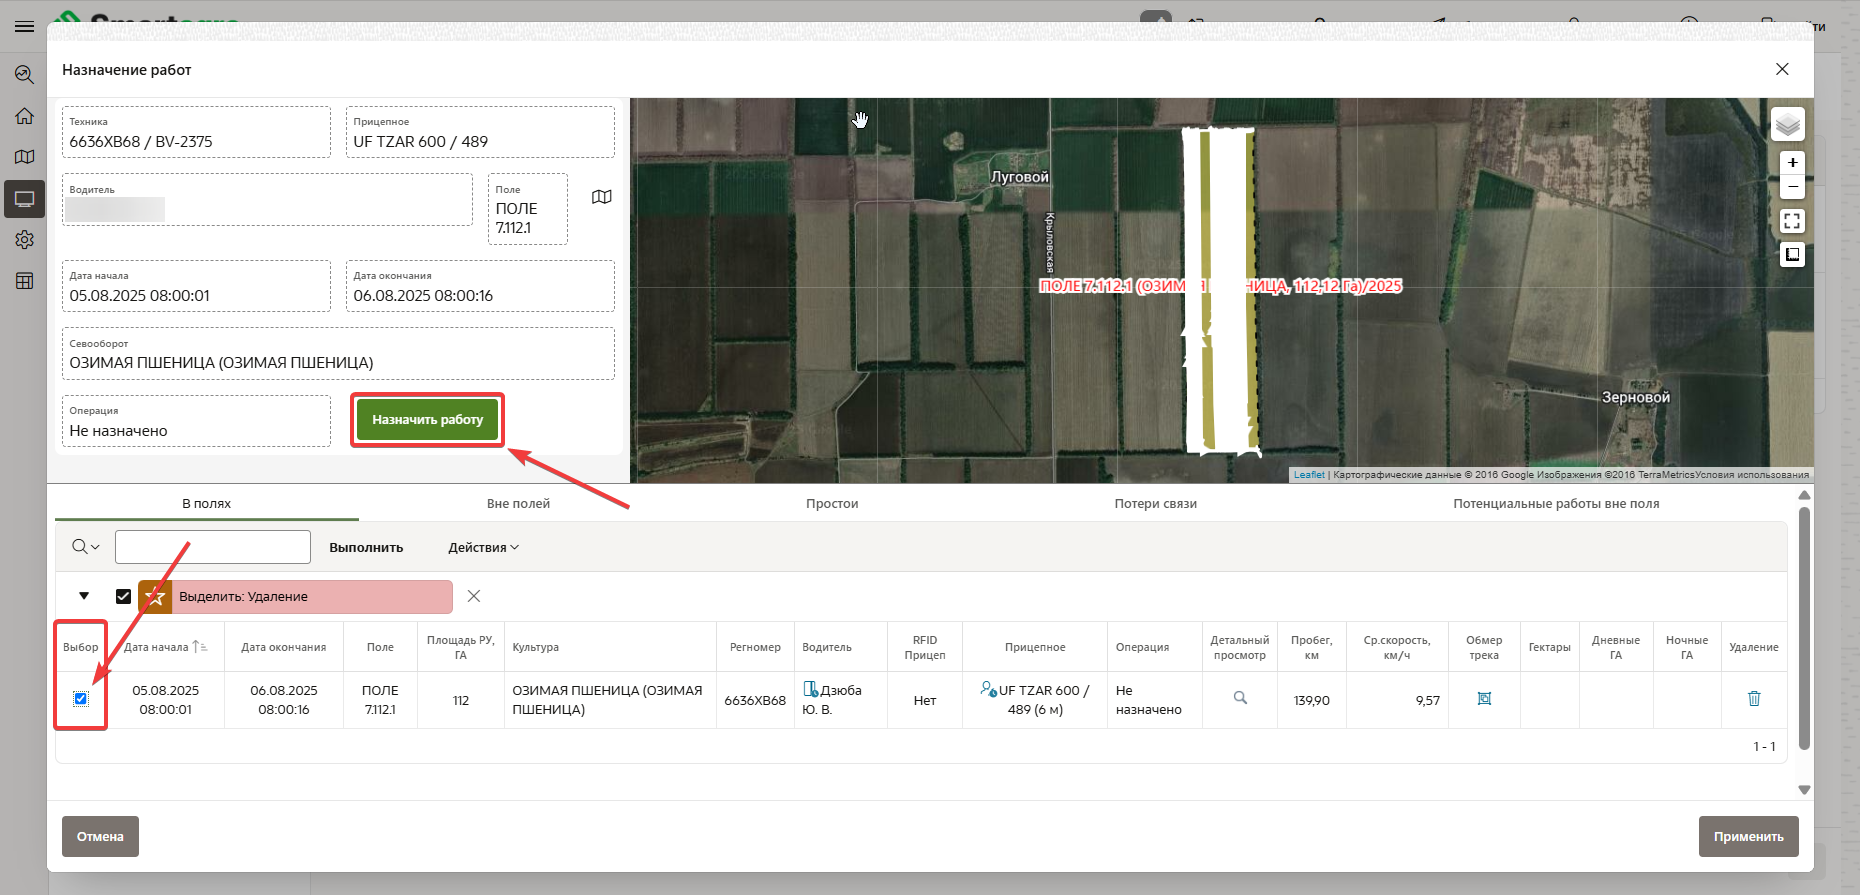
Task: Zoom in on the map
Action: 1792,163
